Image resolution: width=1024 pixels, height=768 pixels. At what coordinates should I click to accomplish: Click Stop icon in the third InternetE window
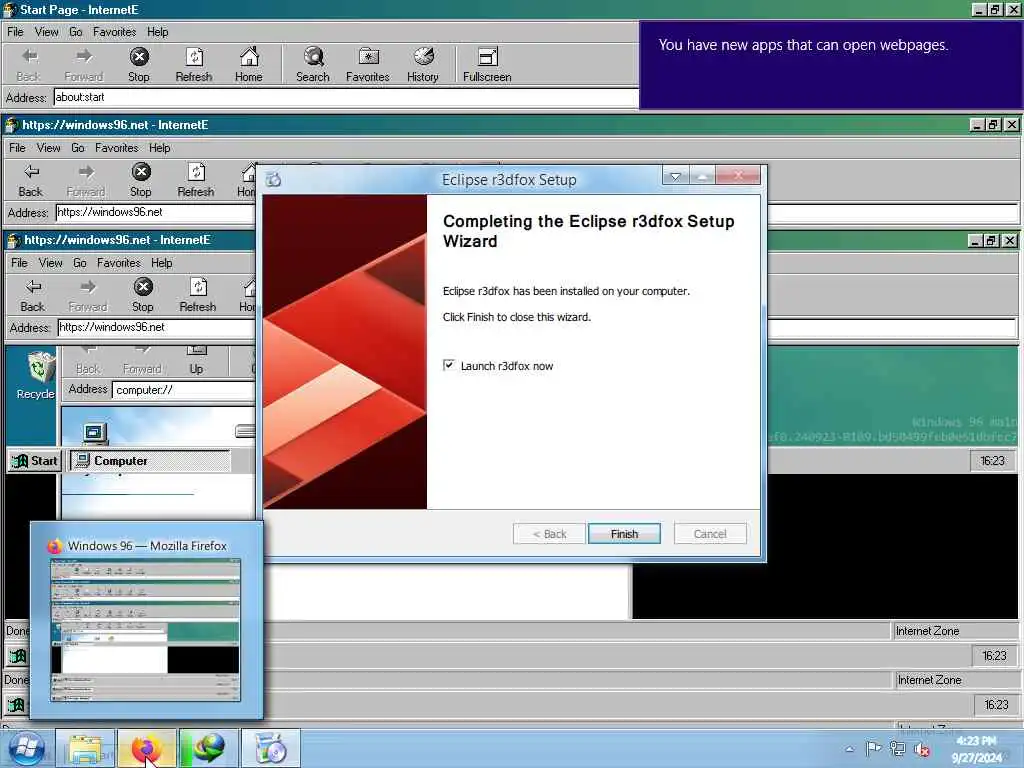point(142,295)
